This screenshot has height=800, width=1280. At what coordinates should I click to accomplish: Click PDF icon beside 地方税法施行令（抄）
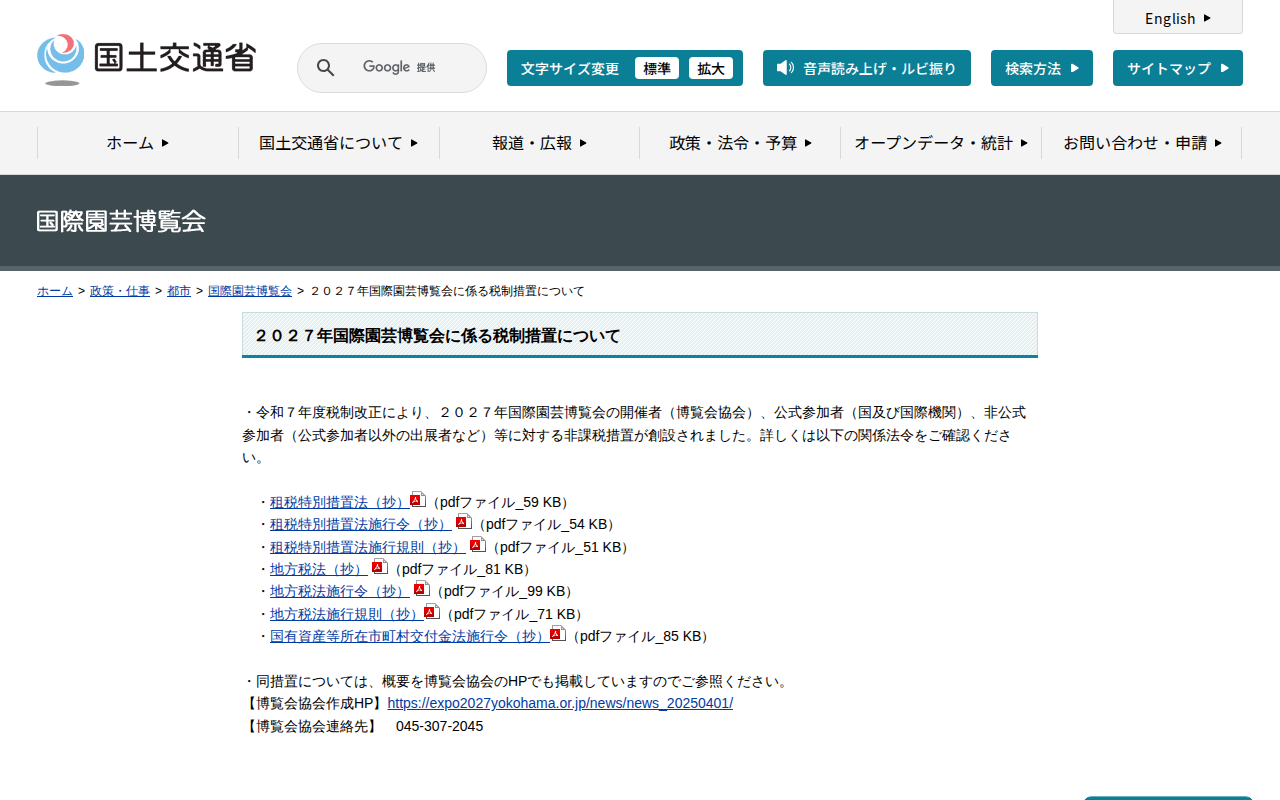click(421, 589)
